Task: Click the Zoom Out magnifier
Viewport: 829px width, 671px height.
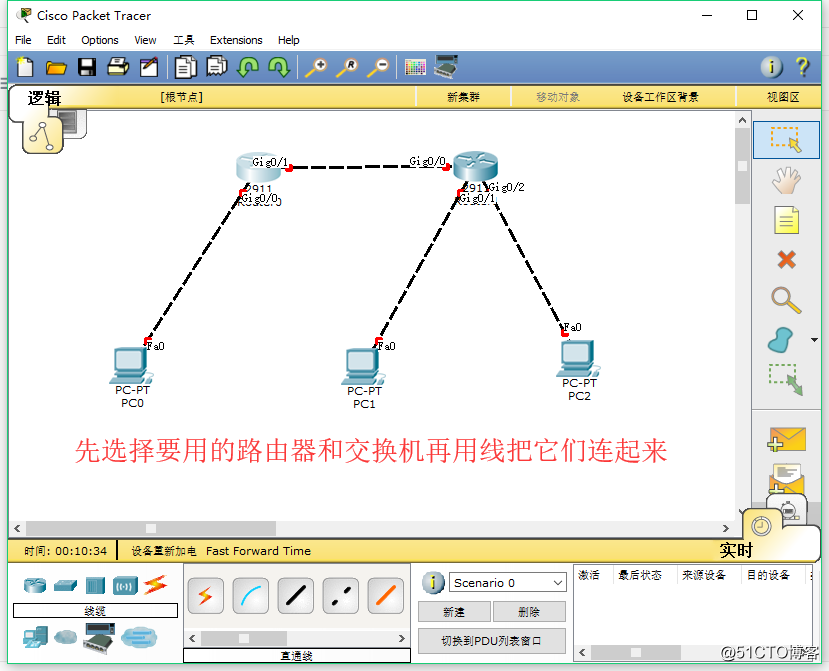Action: tap(379, 67)
